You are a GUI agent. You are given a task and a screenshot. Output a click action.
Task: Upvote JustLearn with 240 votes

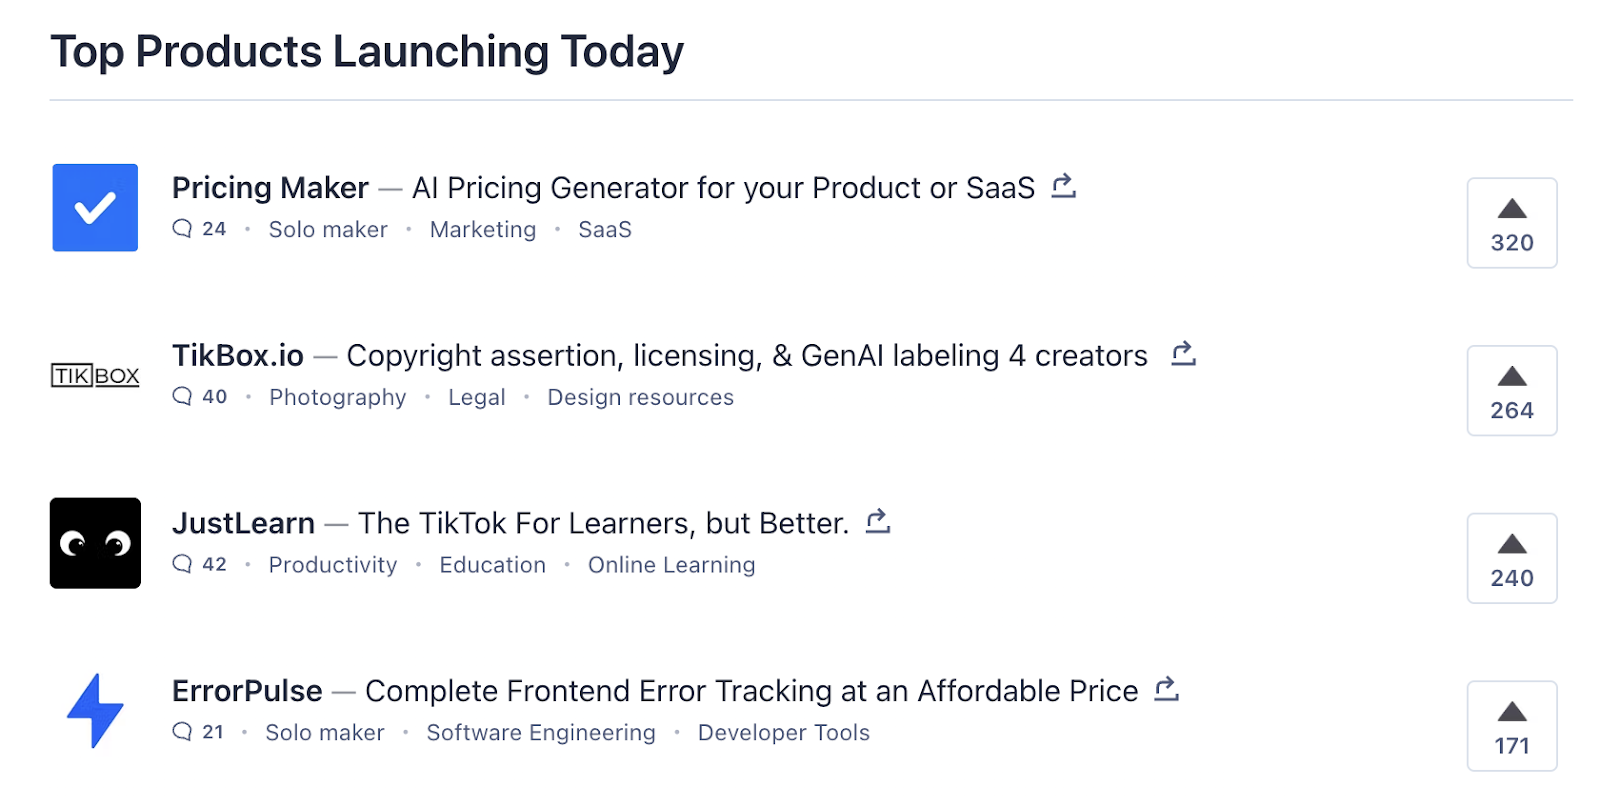click(x=1512, y=558)
